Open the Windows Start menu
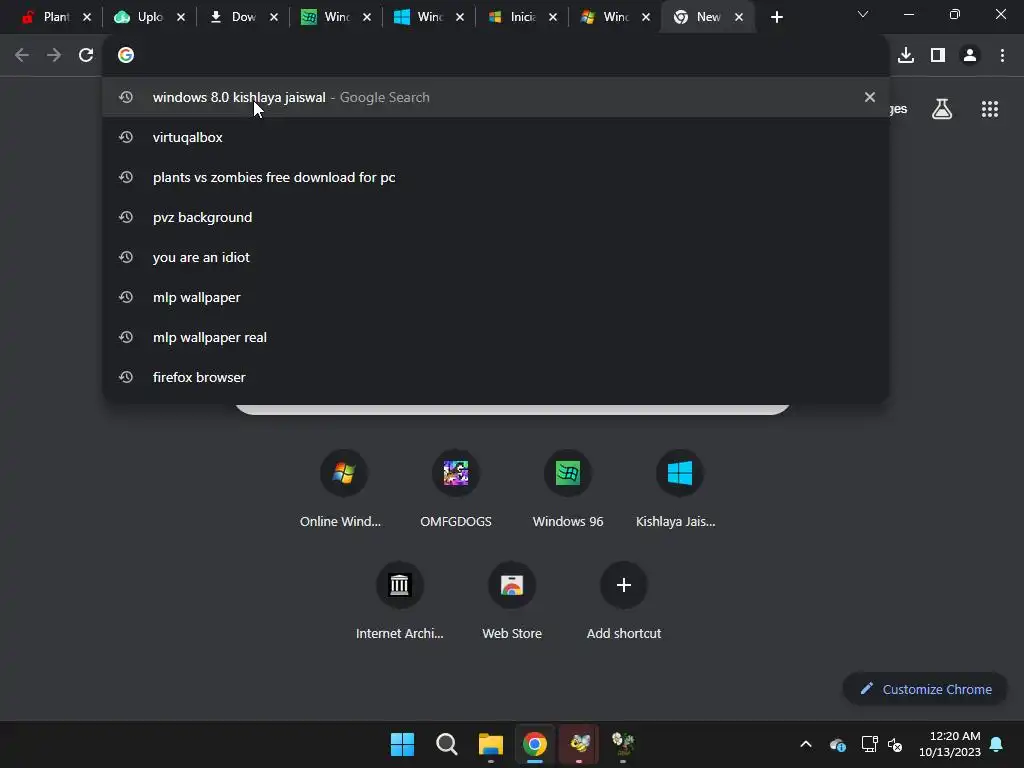The image size is (1024, 768). (402, 744)
